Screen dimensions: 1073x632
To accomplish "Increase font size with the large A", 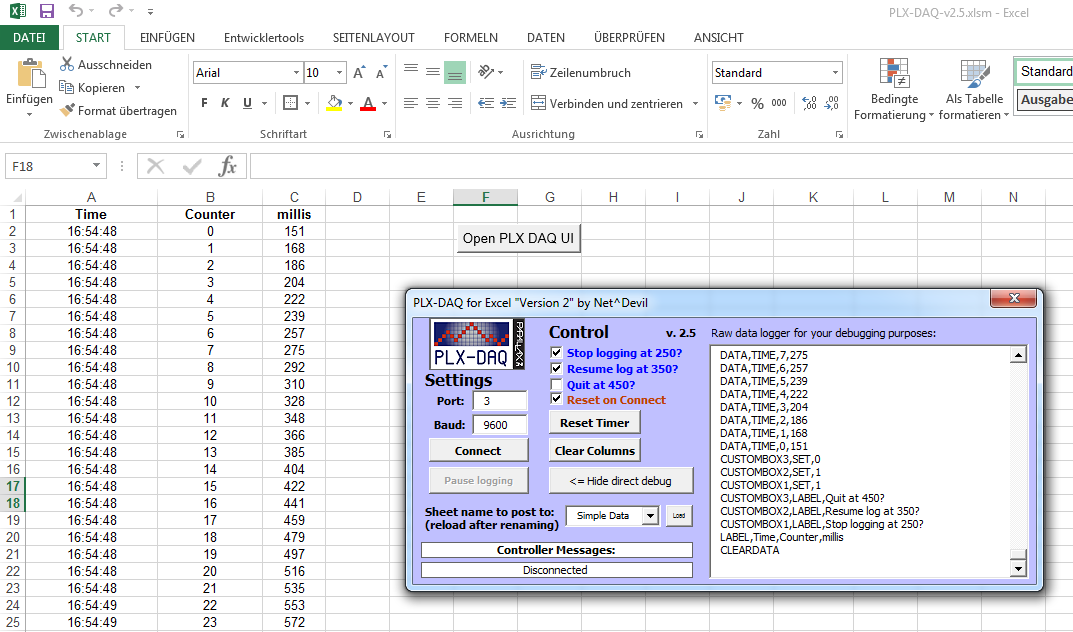I will [x=359, y=73].
